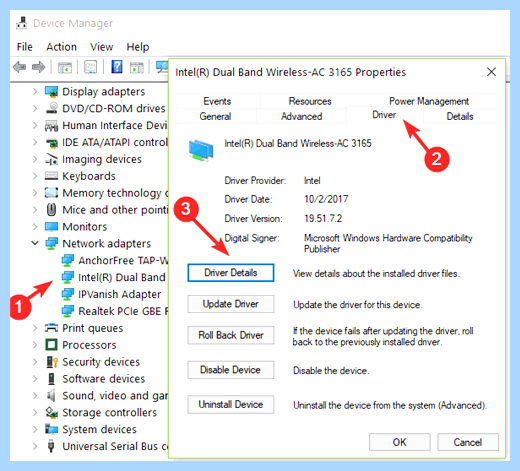
Task: Click the Sound, video and game speaker icon
Action: pyautogui.click(x=51, y=396)
